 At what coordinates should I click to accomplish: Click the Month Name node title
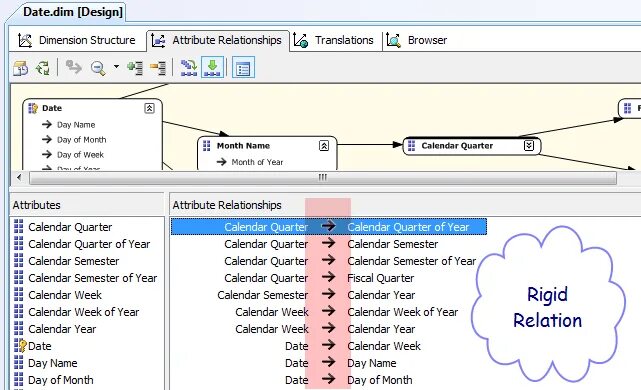(243, 146)
